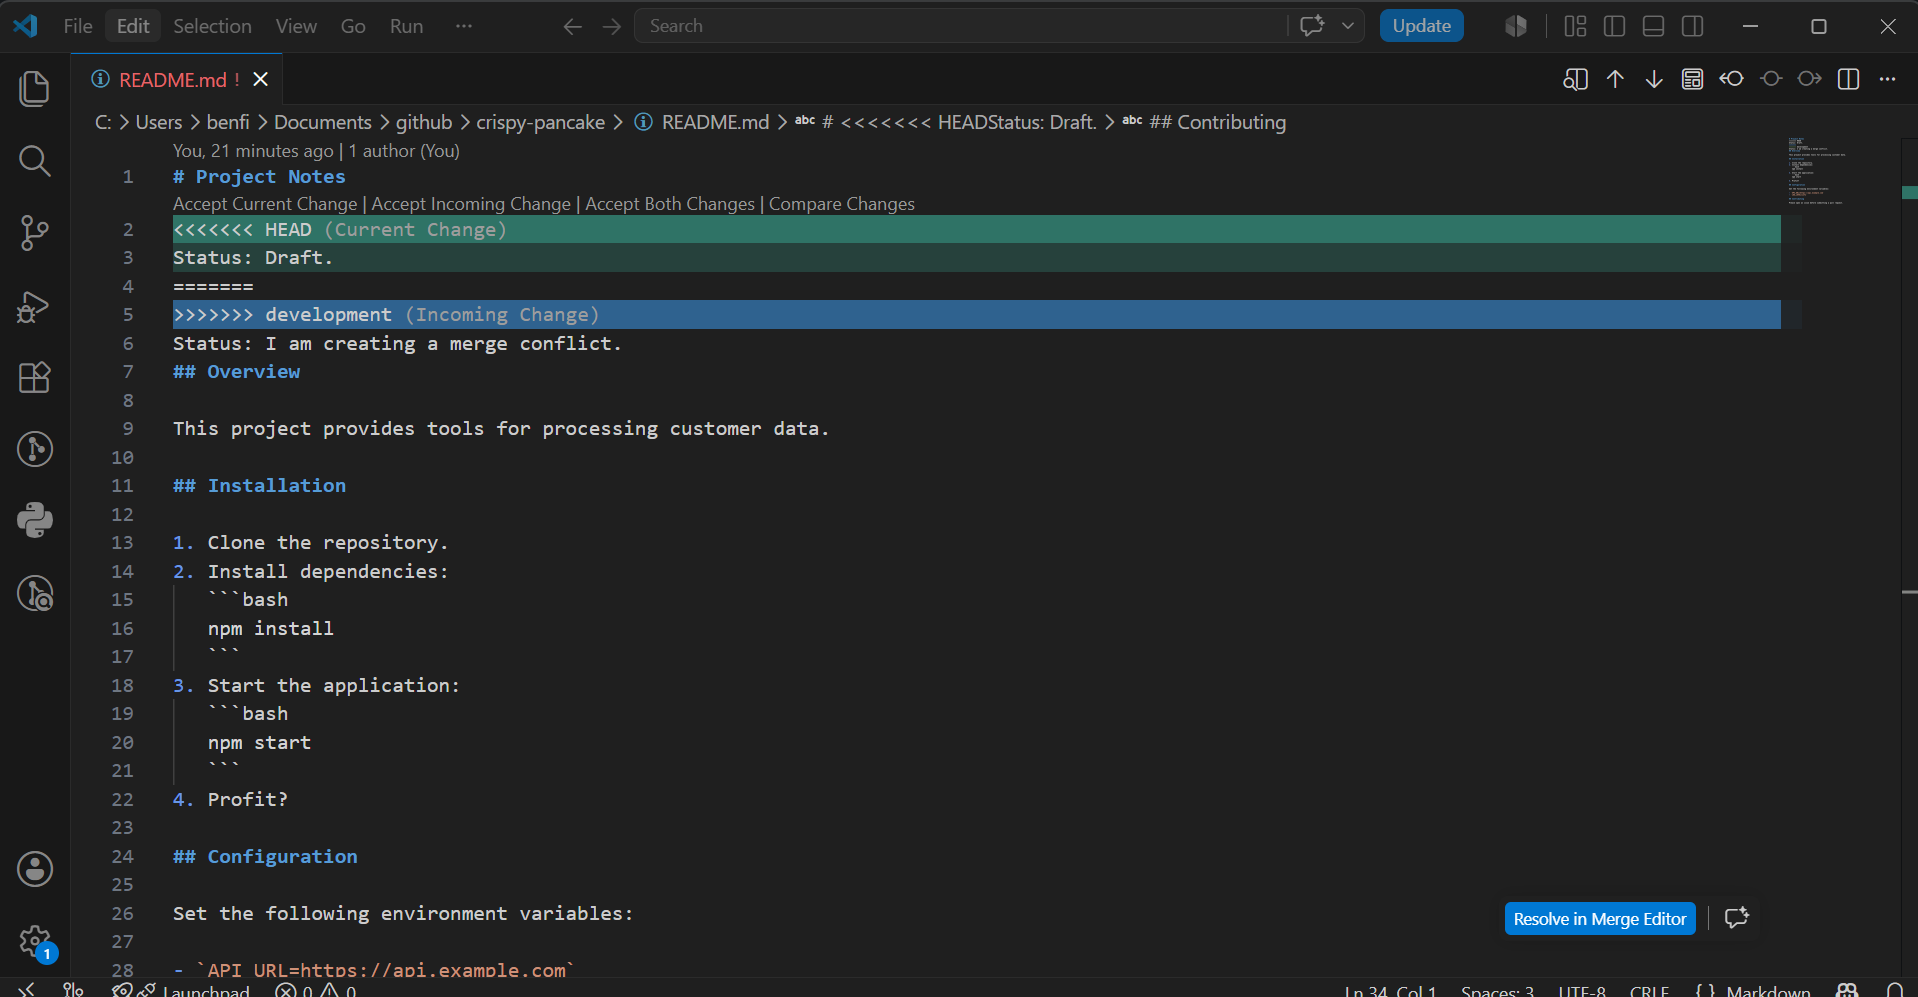The height and width of the screenshot is (997, 1918).
Task: Click the title bar Search field
Action: click(960, 26)
